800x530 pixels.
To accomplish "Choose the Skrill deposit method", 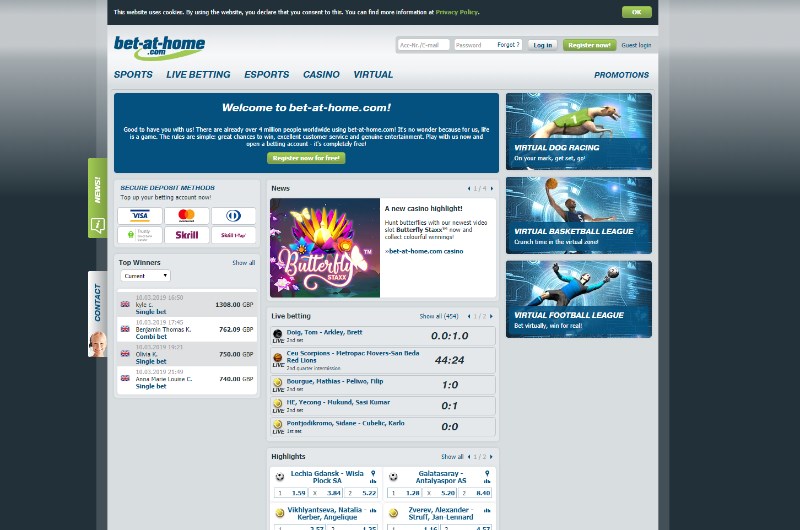I will coord(187,235).
